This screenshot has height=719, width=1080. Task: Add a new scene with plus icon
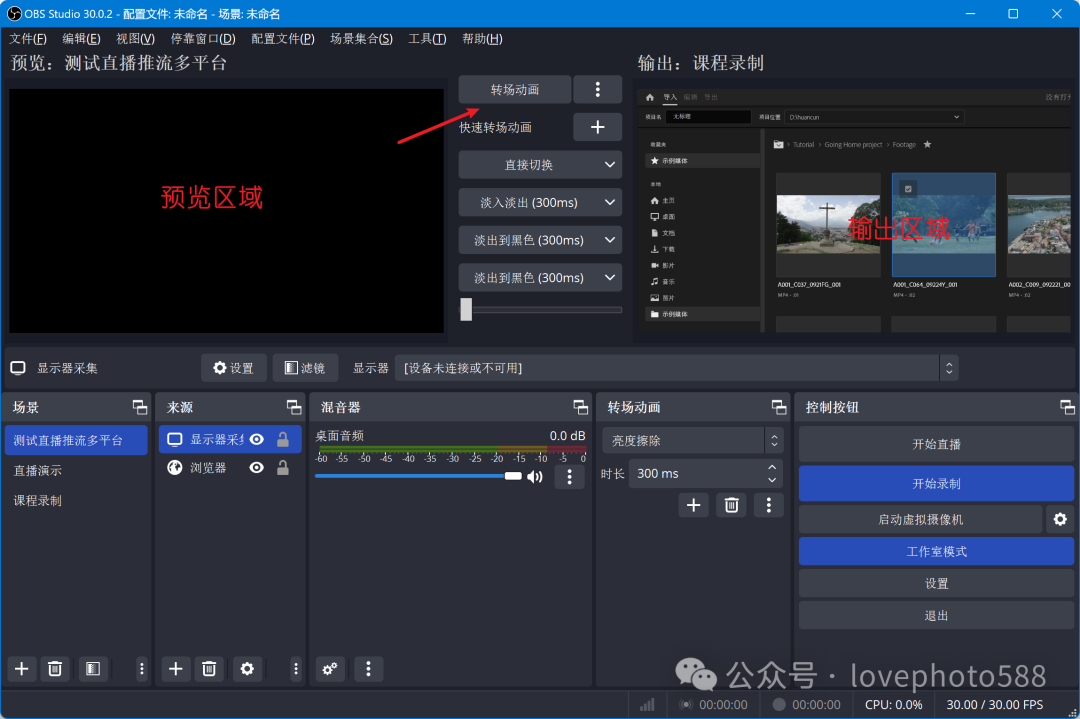click(x=22, y=669)
